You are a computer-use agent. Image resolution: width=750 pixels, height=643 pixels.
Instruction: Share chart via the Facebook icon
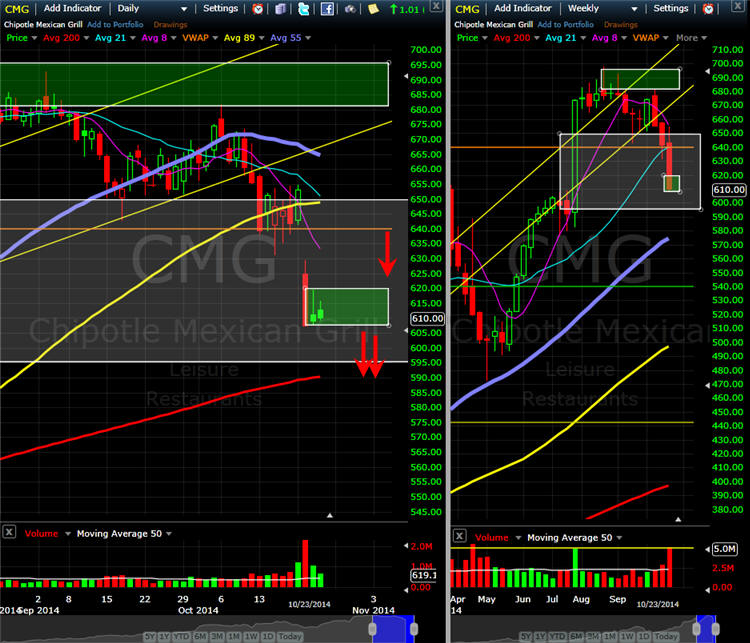click(327, 9)
